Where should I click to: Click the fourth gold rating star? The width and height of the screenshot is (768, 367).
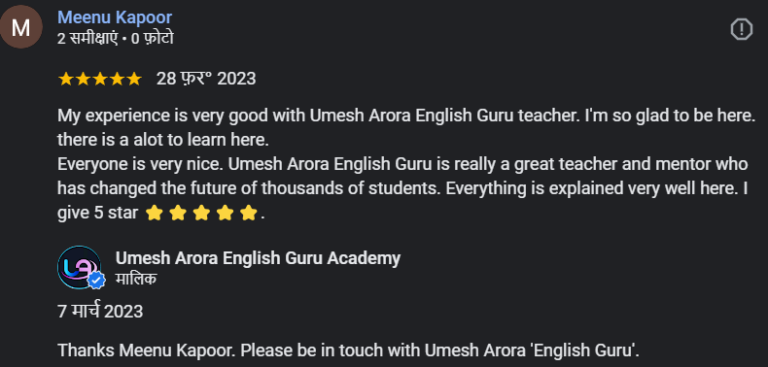pos(117,79)
